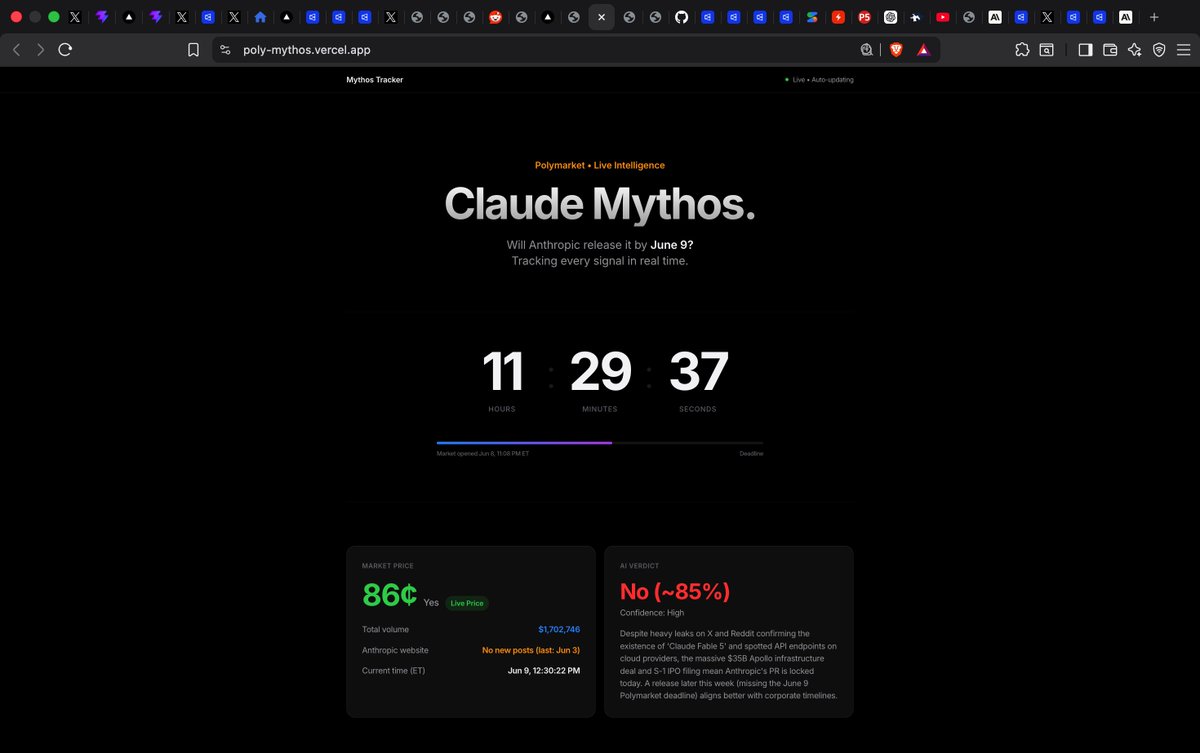The width and height of the screenshot is (1200, 753).
Task: Click current time Jun 9, 12:30:22 PM
Action: tap(544, 670)
